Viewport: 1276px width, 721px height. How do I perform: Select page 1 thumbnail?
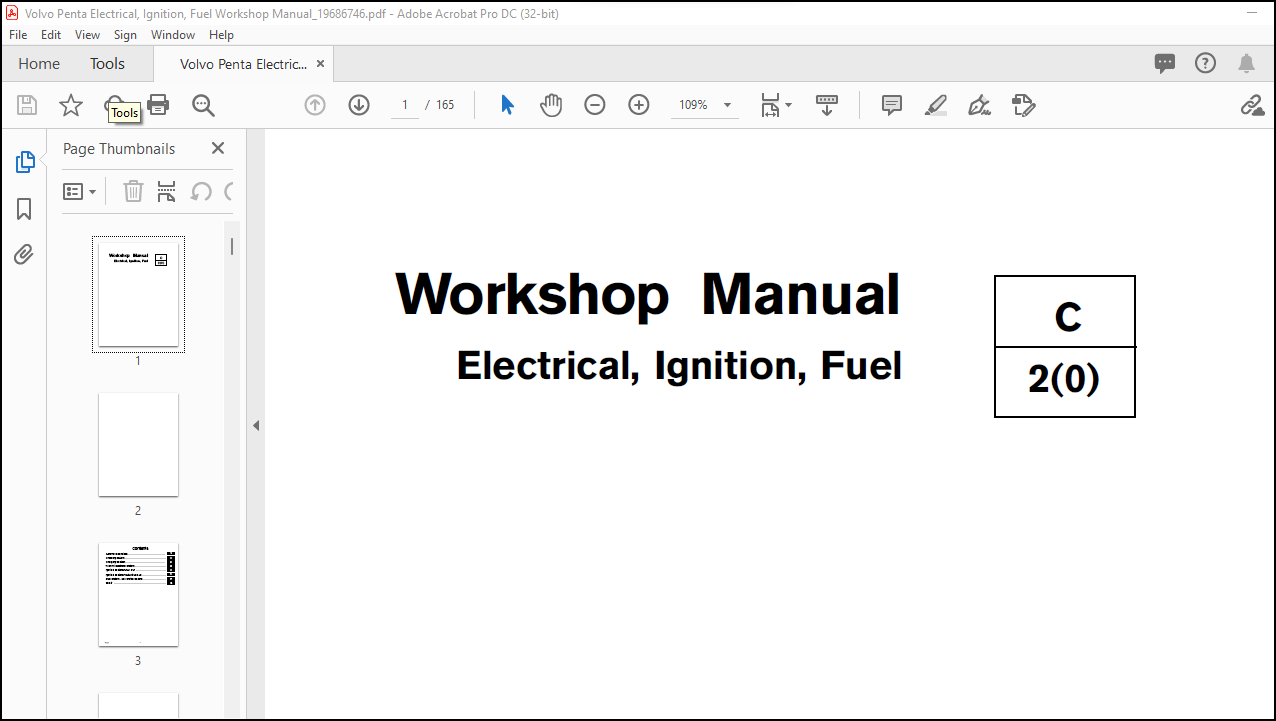tap(138, 294)
